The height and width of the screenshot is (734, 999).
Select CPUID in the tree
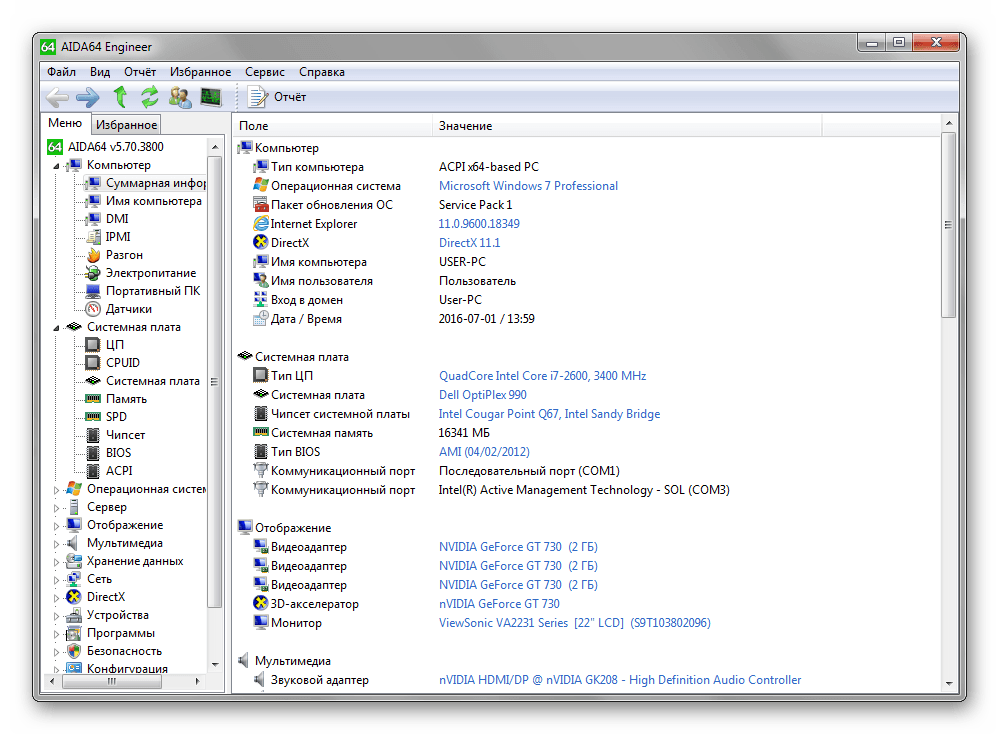click(122, 363)
